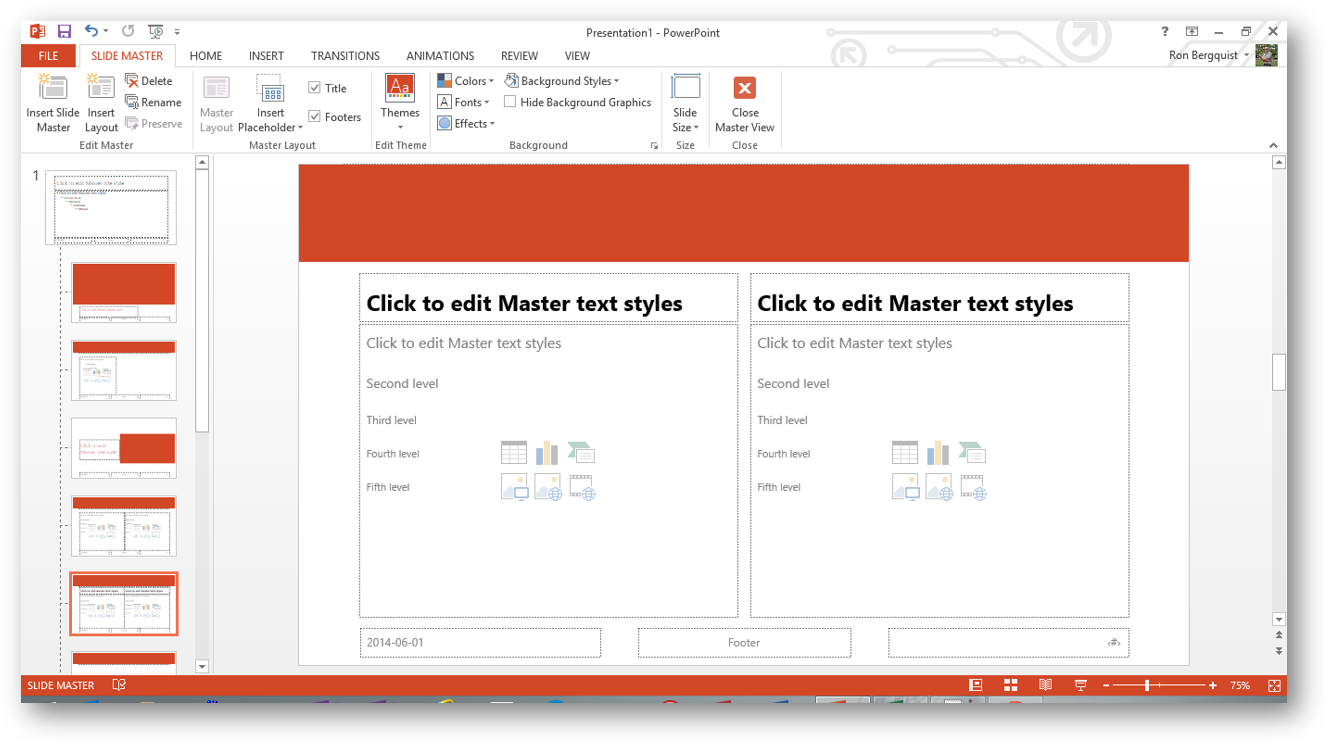
Task: Insert Video icon in right content placeholder
Action: click(972, 487)
